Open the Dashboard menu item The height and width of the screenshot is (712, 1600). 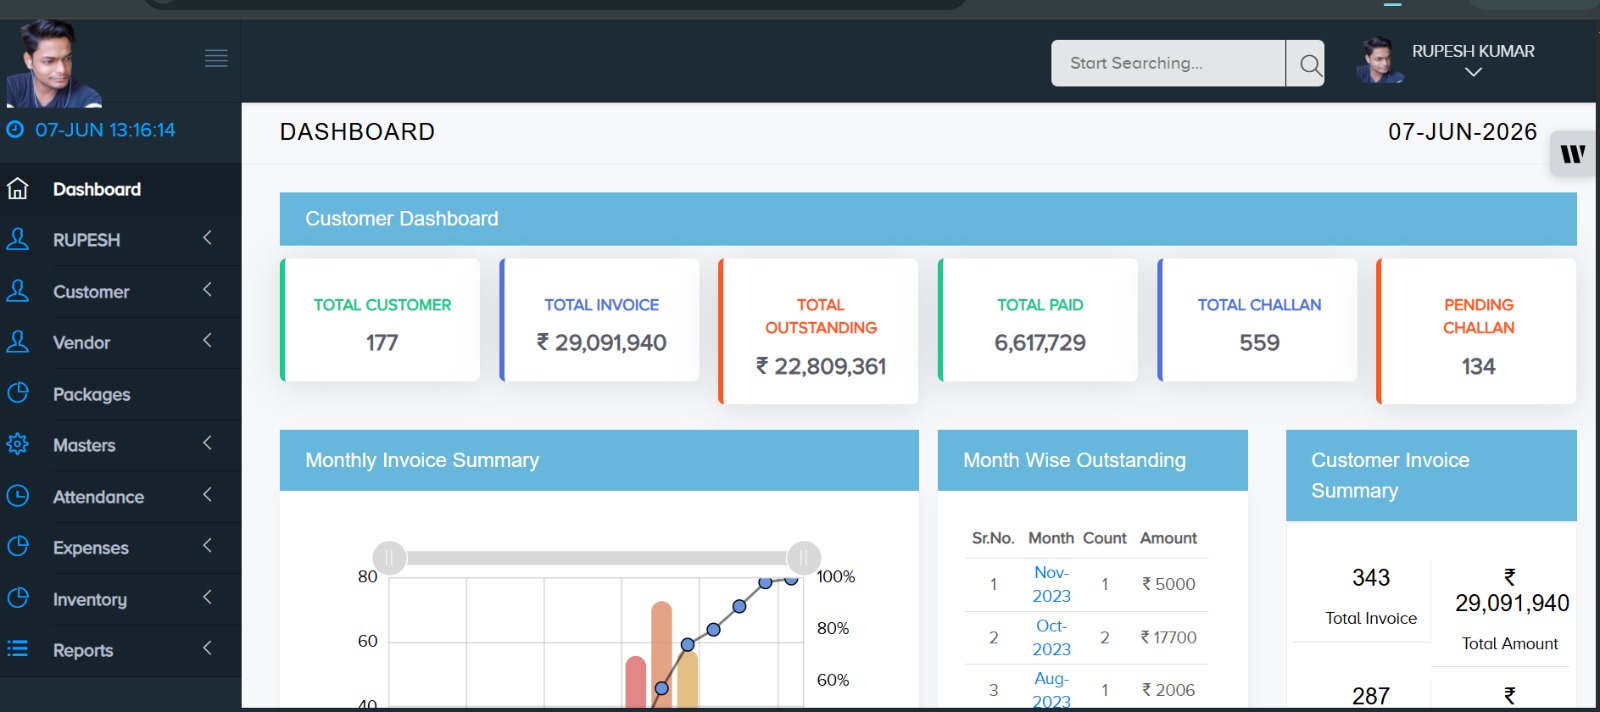(x=120, y=189)
